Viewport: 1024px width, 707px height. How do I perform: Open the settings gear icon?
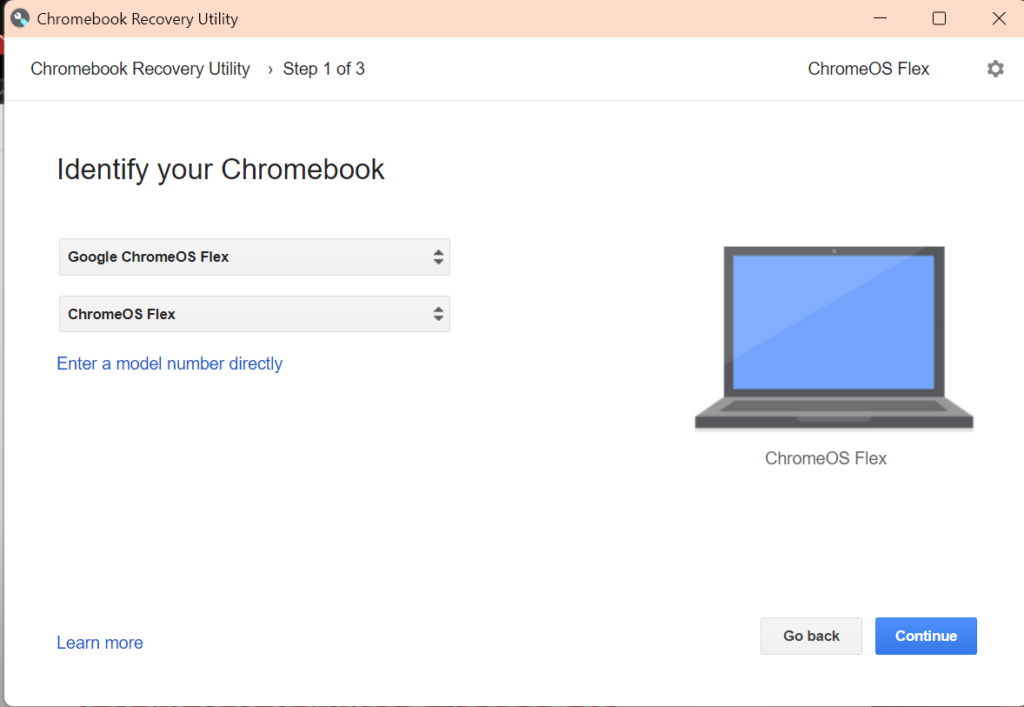tap(995, 69)
